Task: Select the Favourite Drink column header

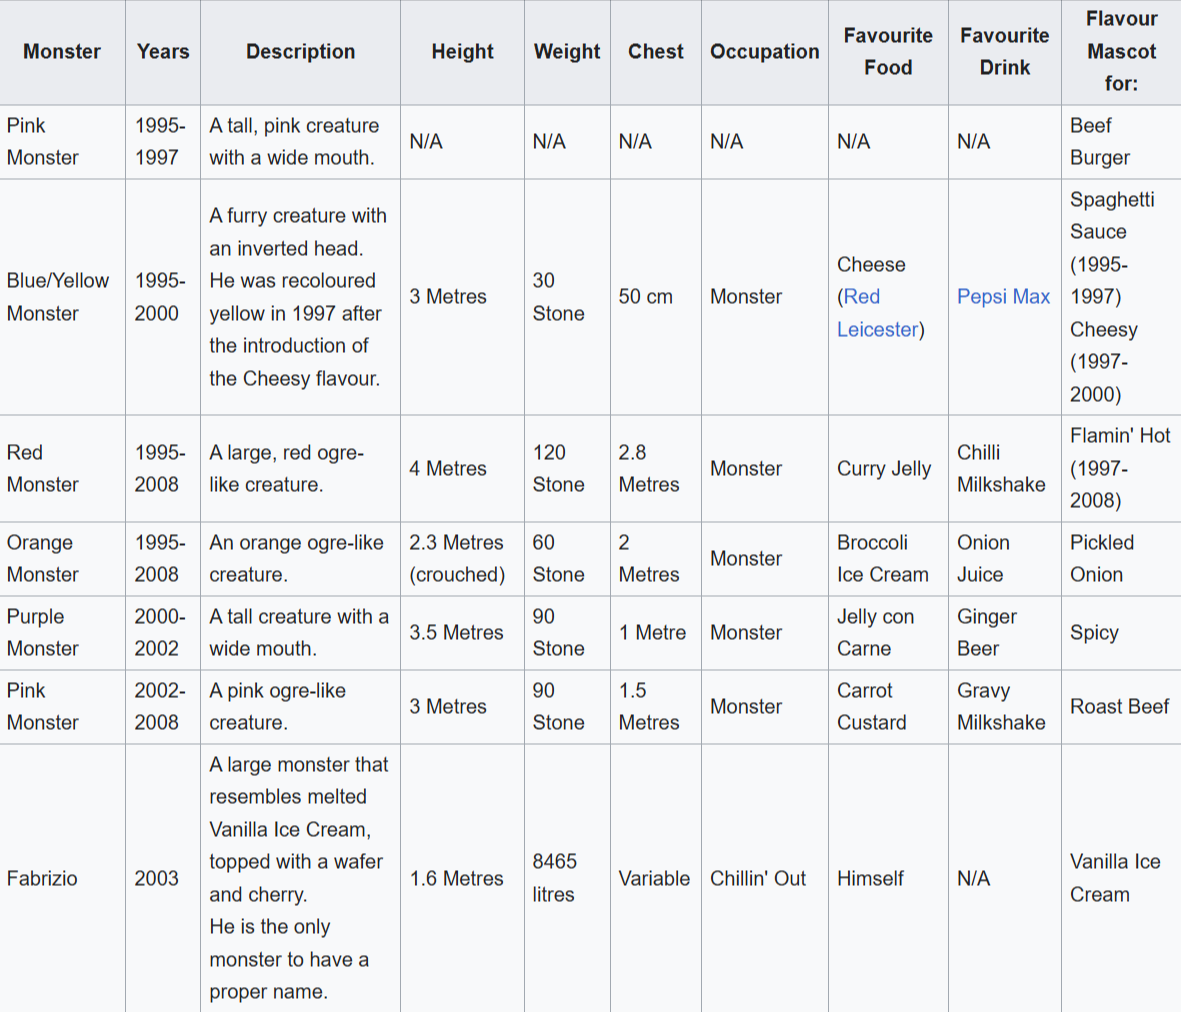Action: click(1005, 52)
